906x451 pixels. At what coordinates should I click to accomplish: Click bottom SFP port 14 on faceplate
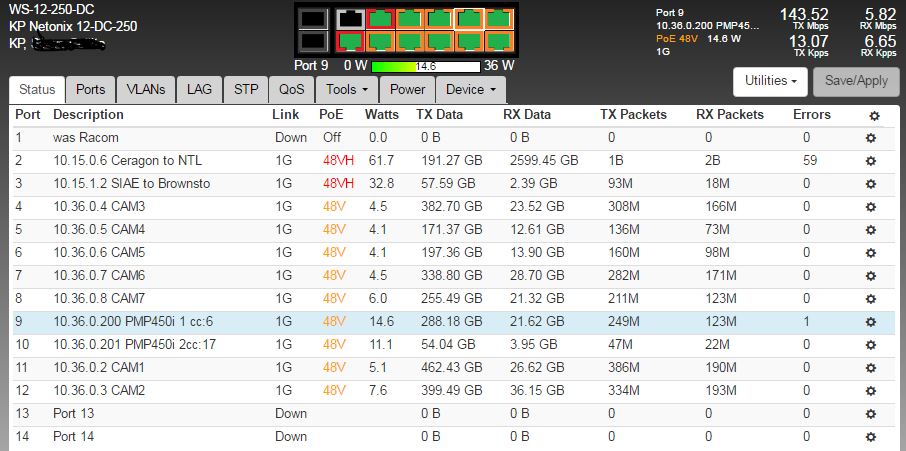[312, 40]
